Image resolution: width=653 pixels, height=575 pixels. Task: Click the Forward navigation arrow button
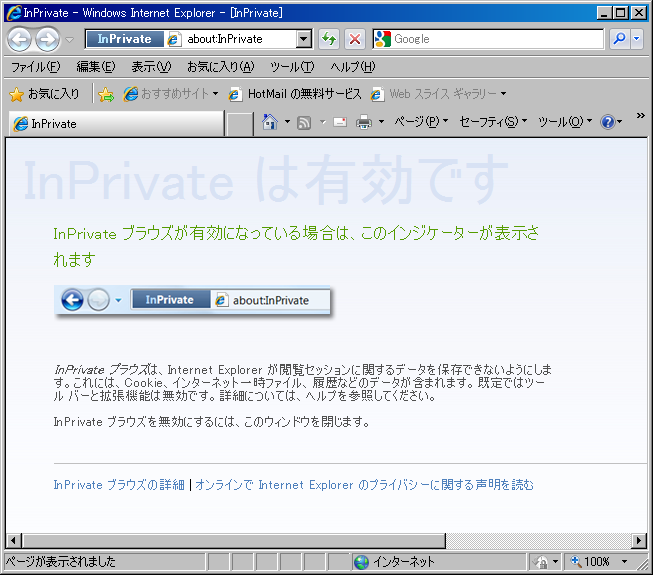tap(47, 40)
